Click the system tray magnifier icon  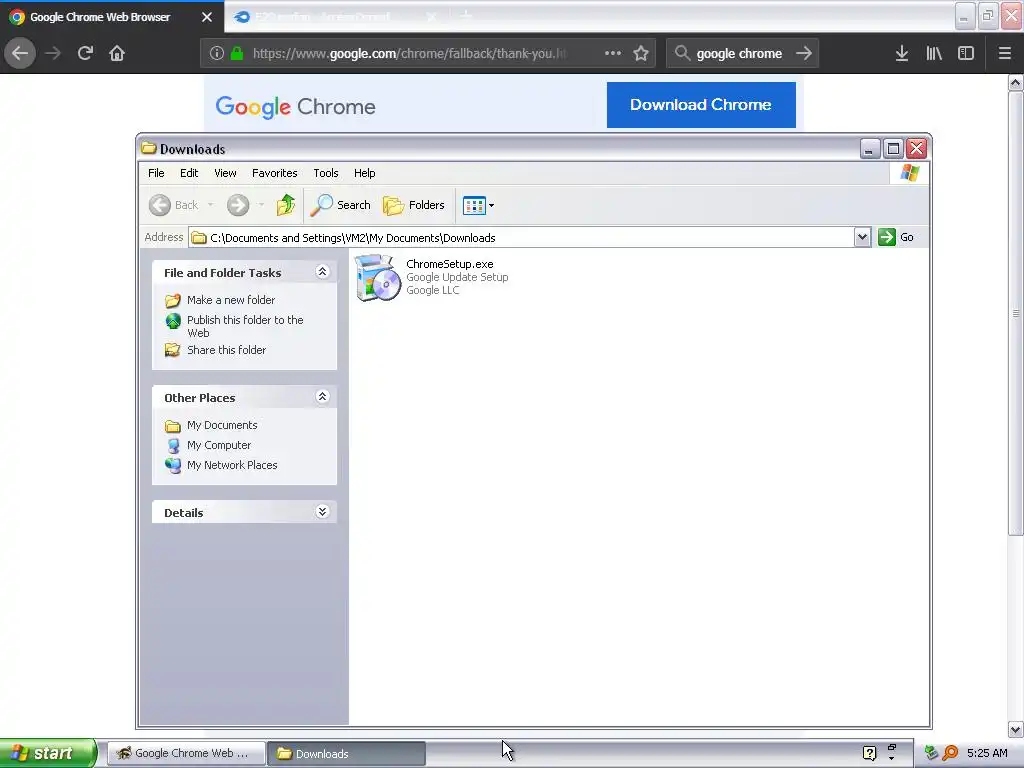pyautogui.click(x=950, y=753)
